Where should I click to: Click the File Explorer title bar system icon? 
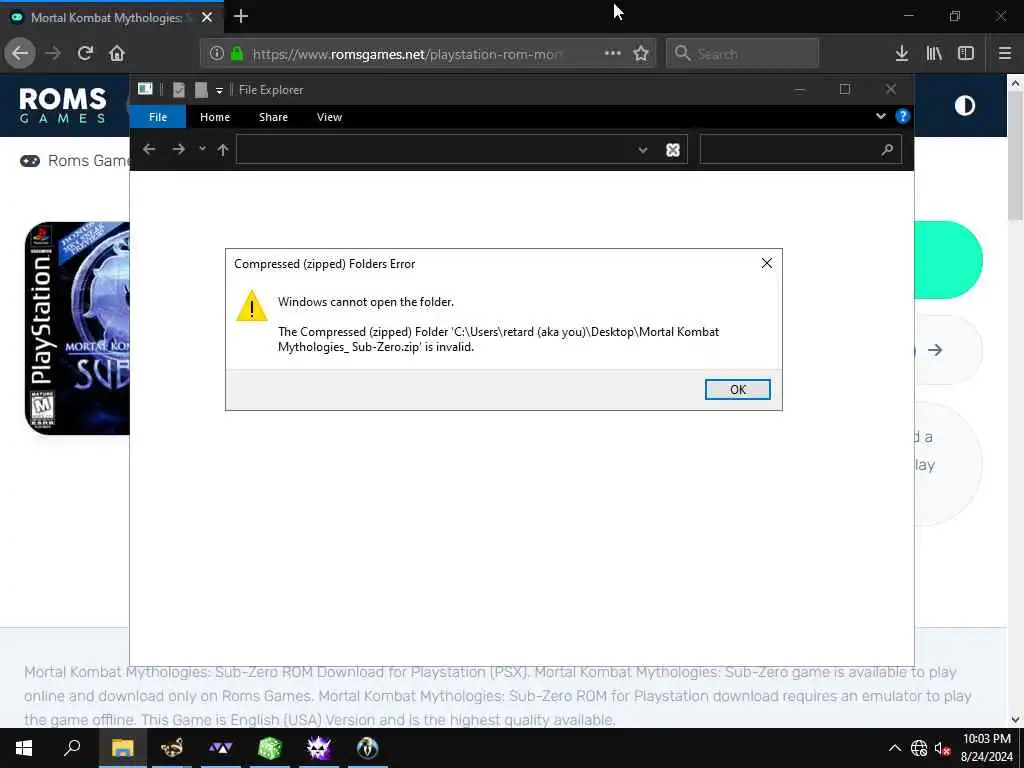[x=145, y=89]
